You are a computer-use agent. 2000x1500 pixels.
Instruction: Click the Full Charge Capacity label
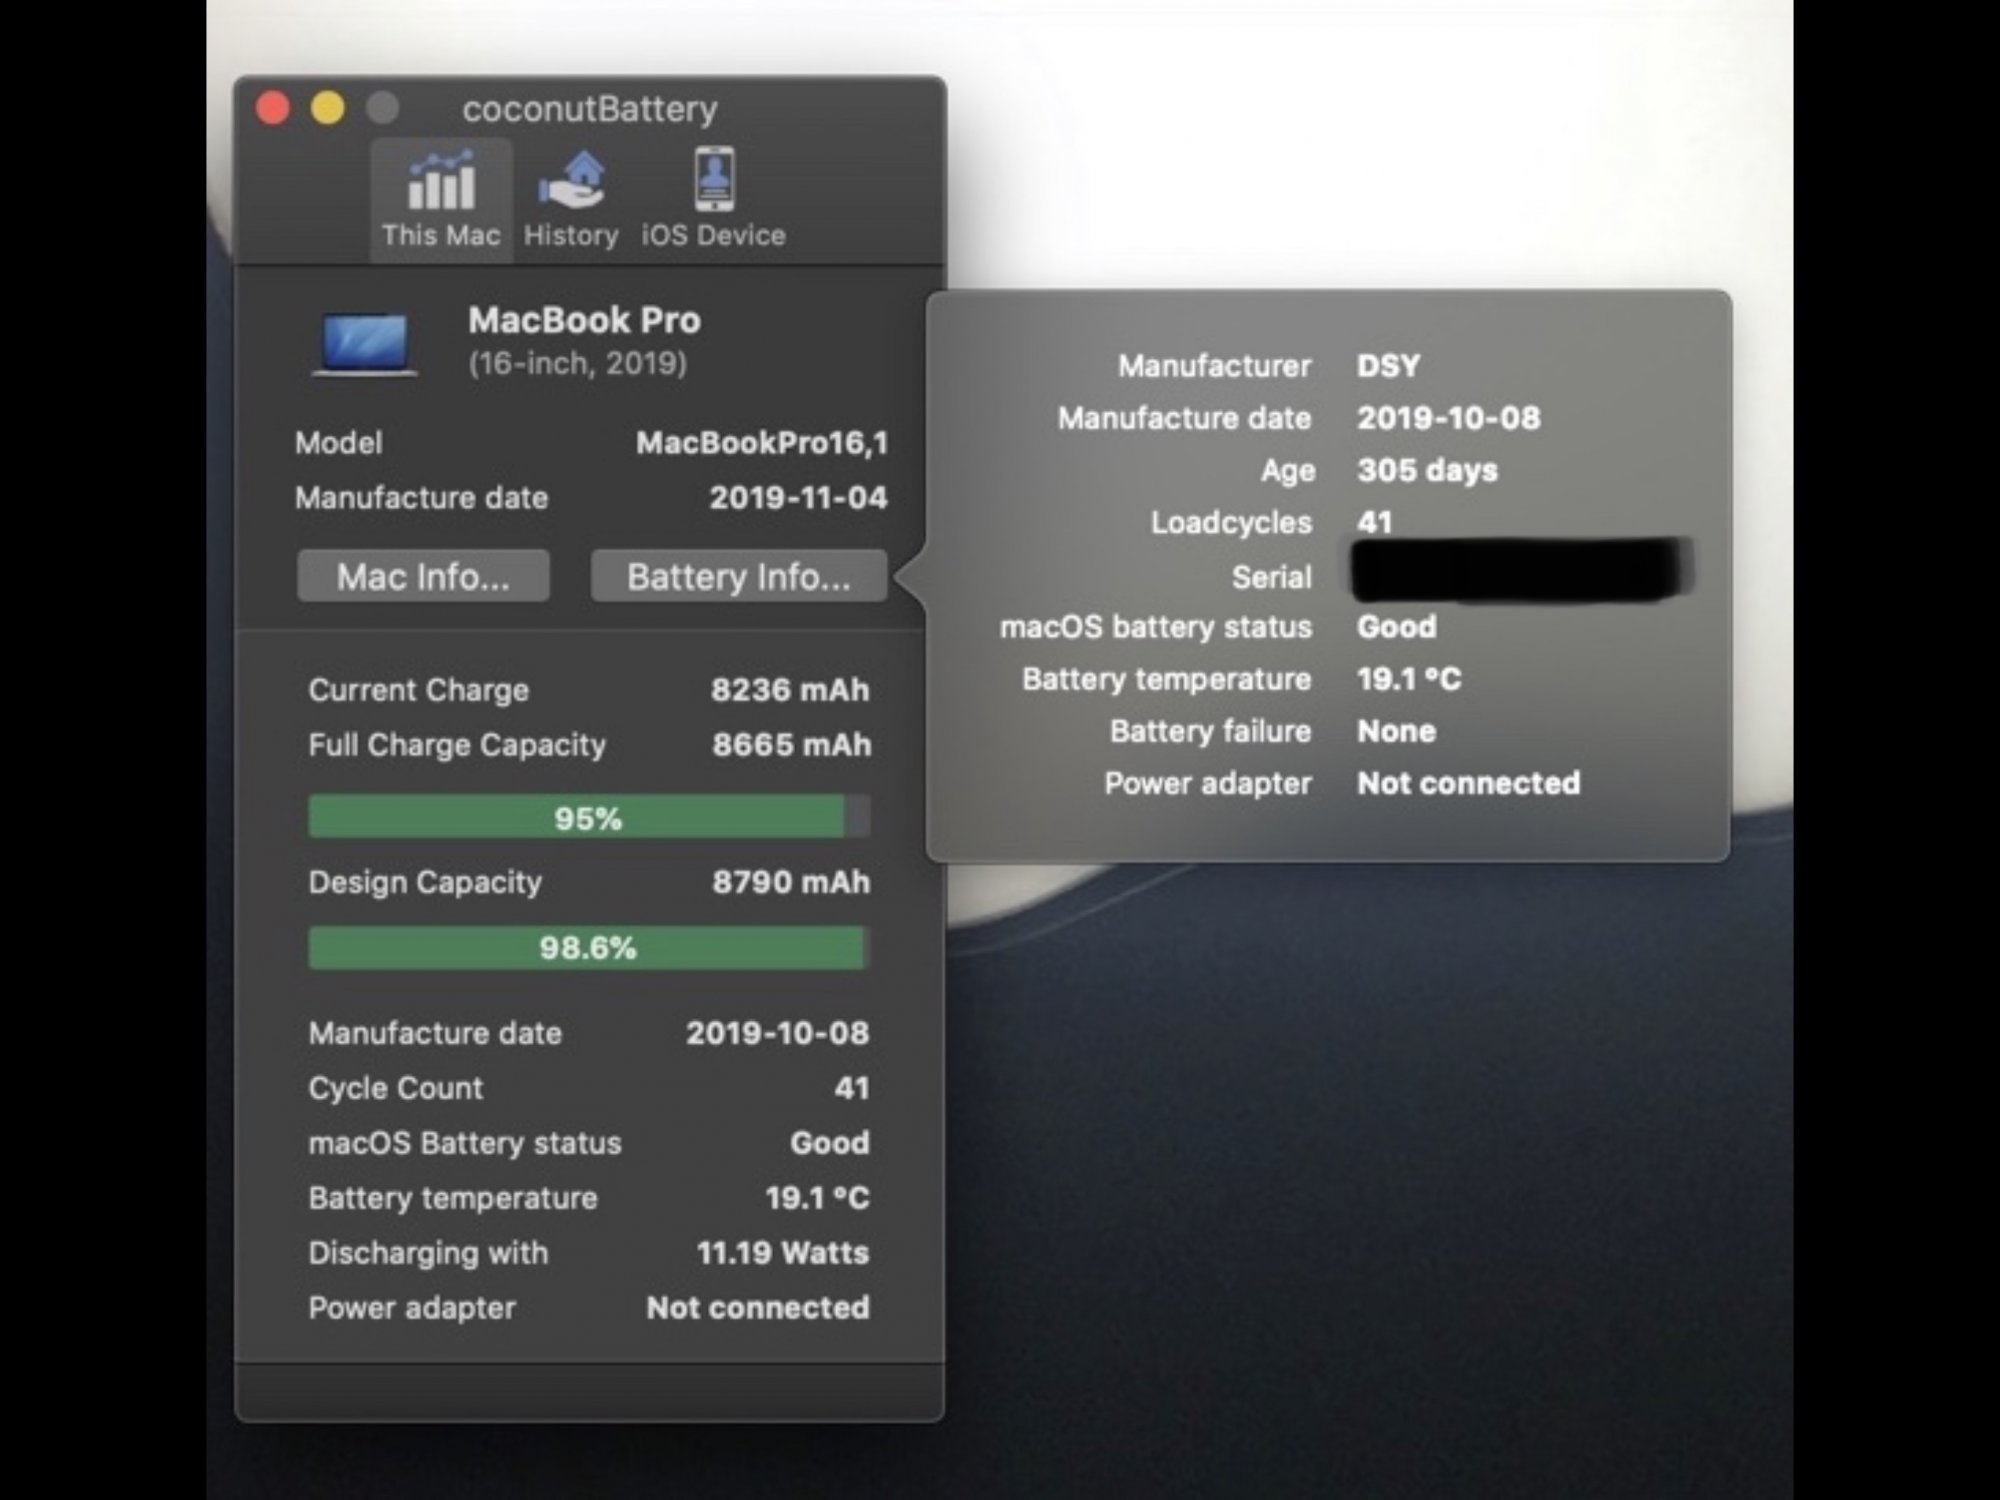click(457, 745)
